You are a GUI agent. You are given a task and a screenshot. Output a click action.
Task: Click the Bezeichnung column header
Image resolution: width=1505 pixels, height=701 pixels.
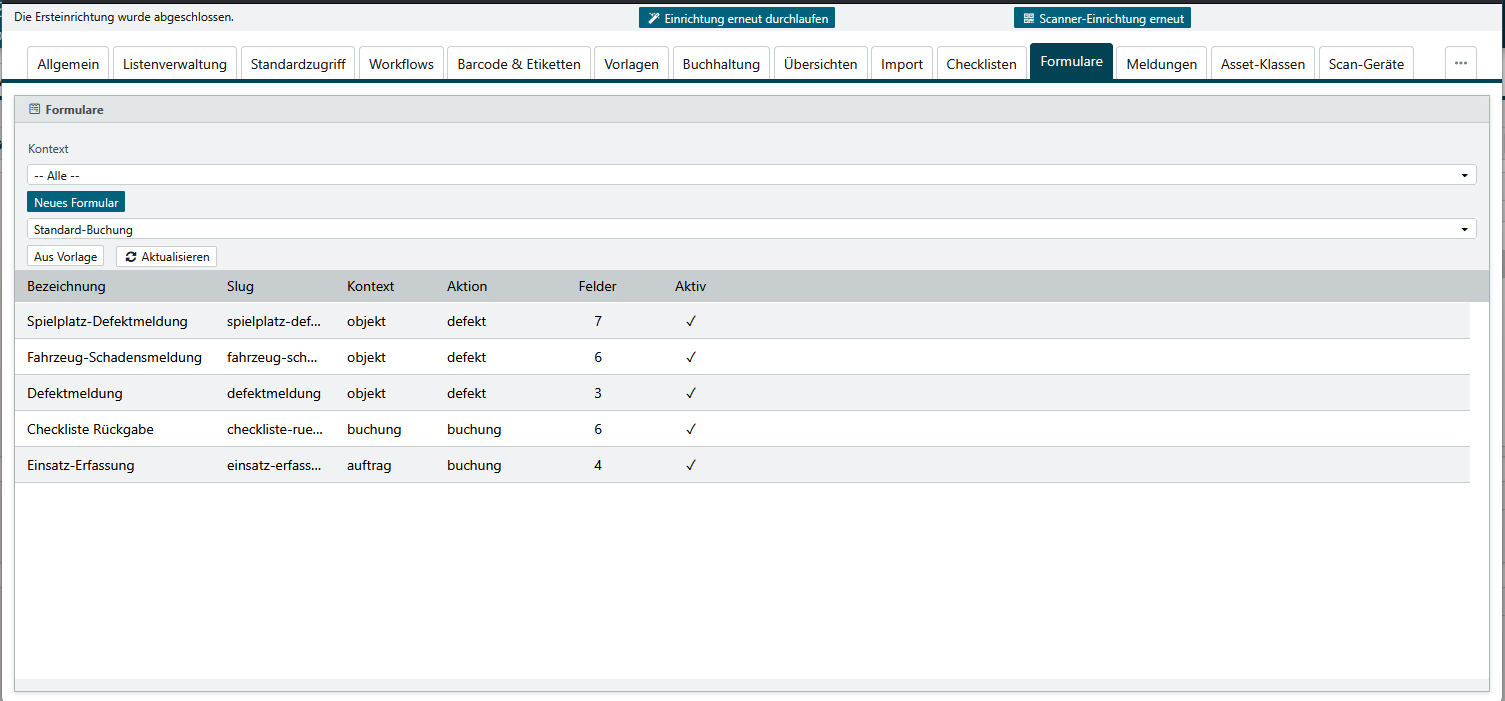point(66,286)
